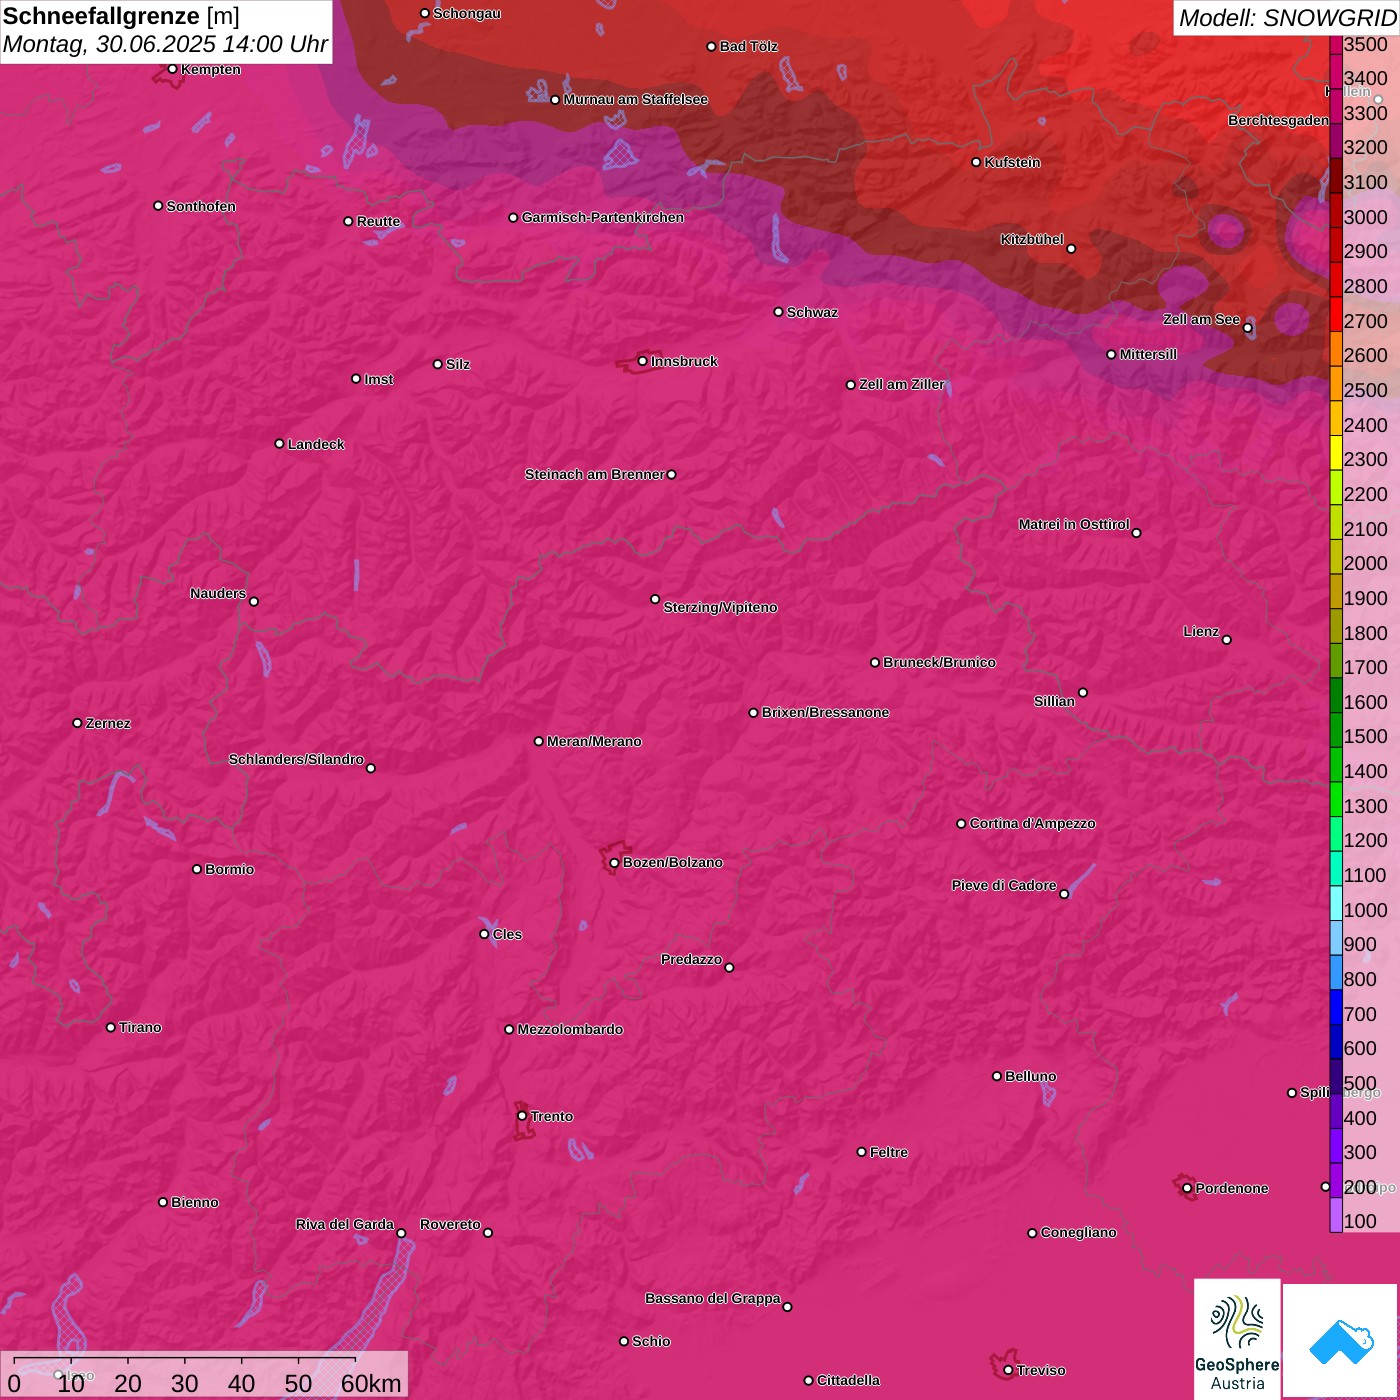Click the 100 violet legend swatch

pyautogui.click(x=1336, y=1214)
